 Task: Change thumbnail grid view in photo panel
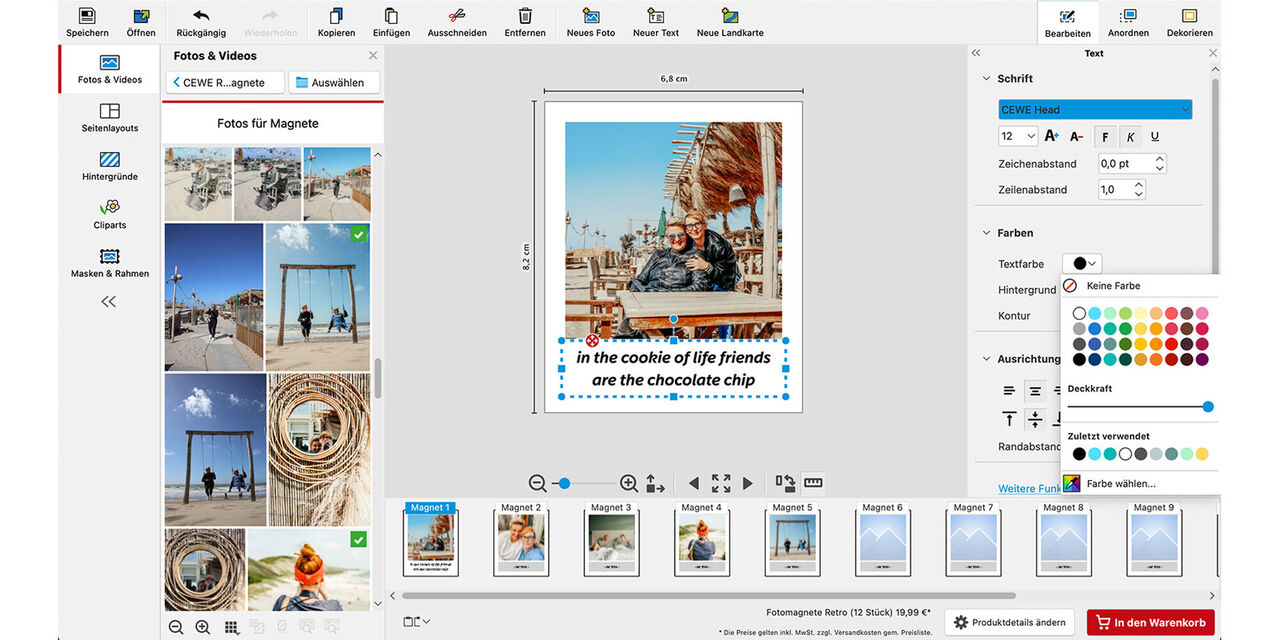click(231, 627)
